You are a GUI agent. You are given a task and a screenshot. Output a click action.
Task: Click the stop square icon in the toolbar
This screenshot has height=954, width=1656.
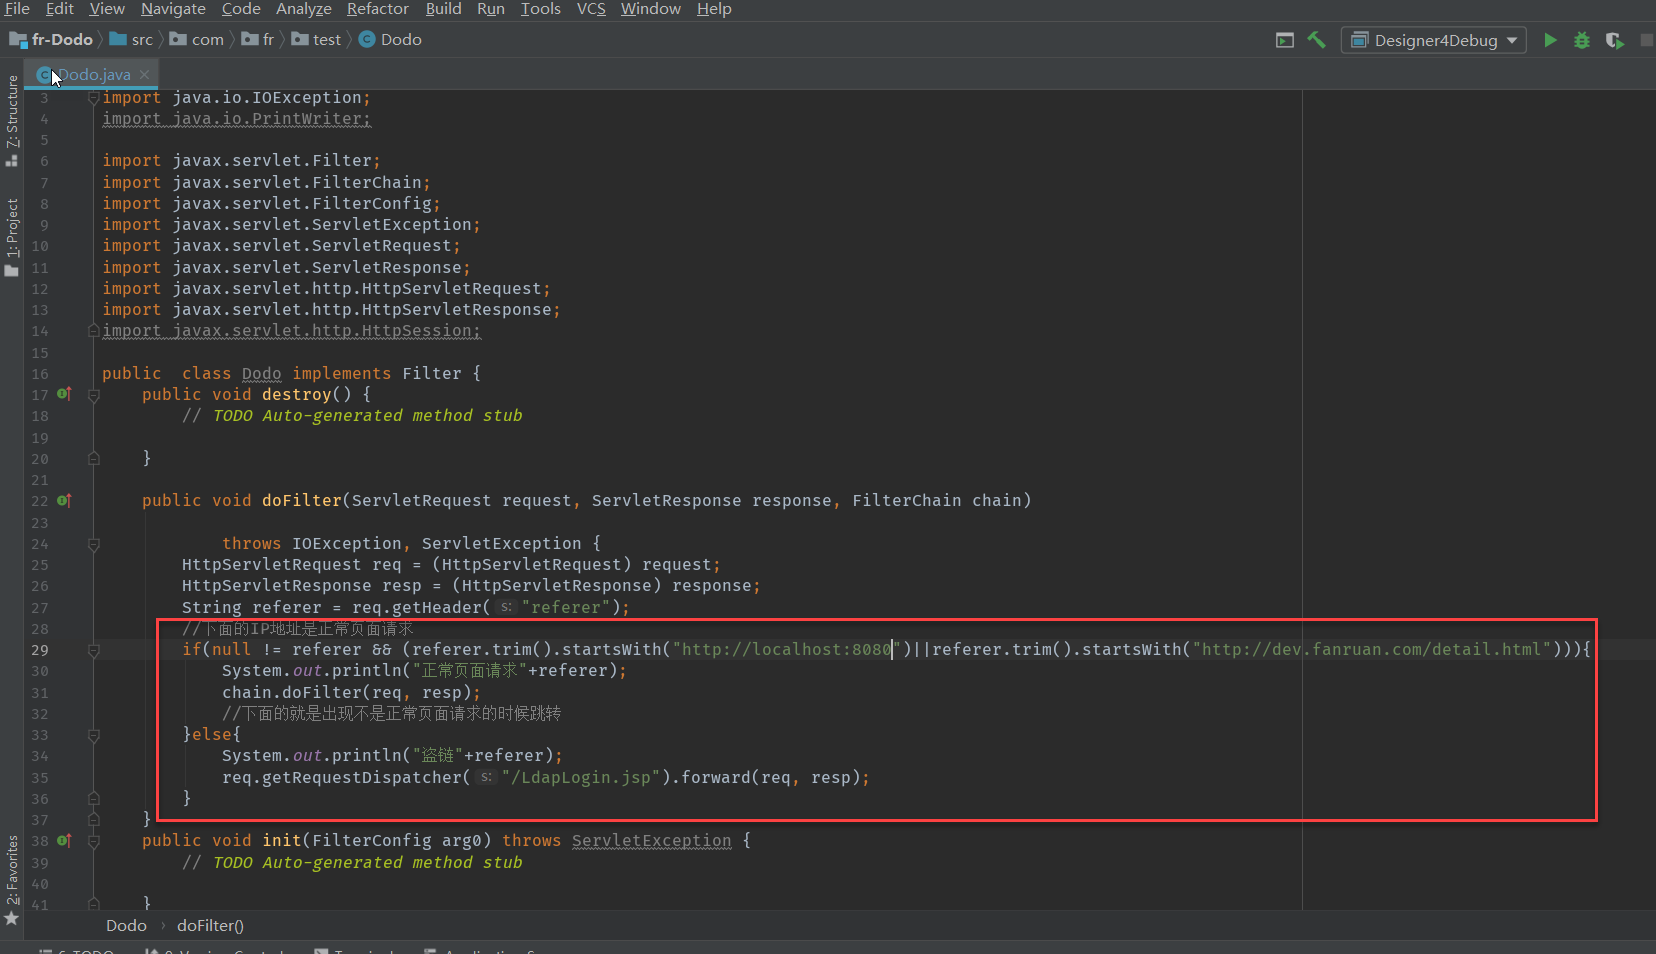[1647, 40]
